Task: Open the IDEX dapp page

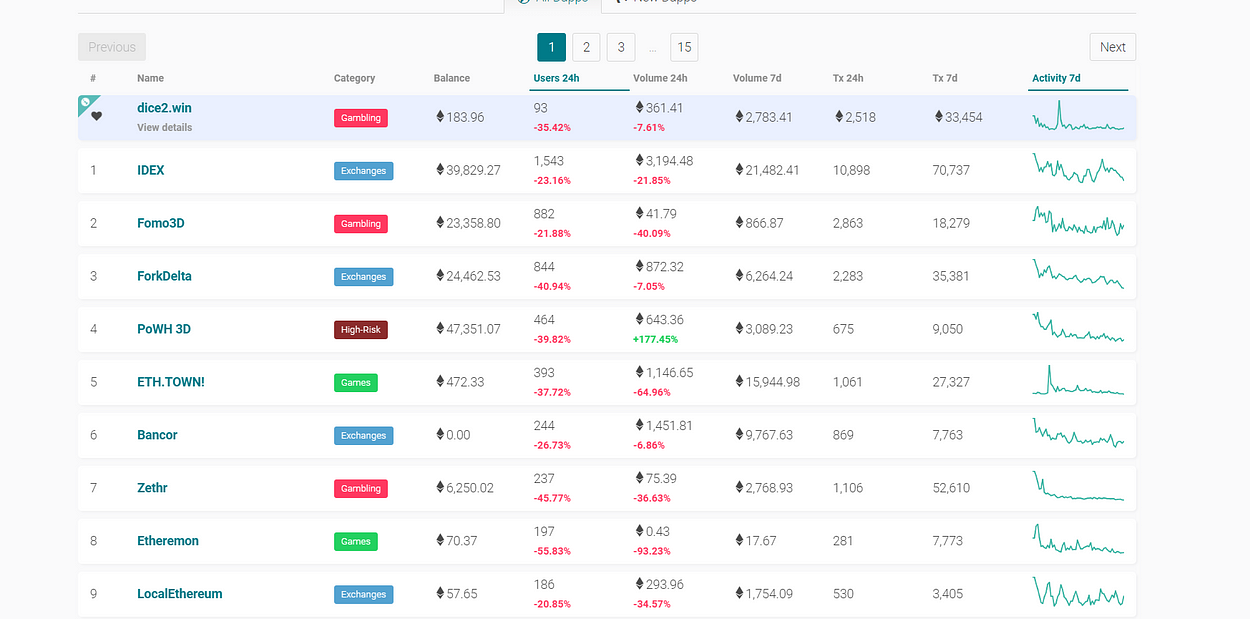Action: click(151, 170)
